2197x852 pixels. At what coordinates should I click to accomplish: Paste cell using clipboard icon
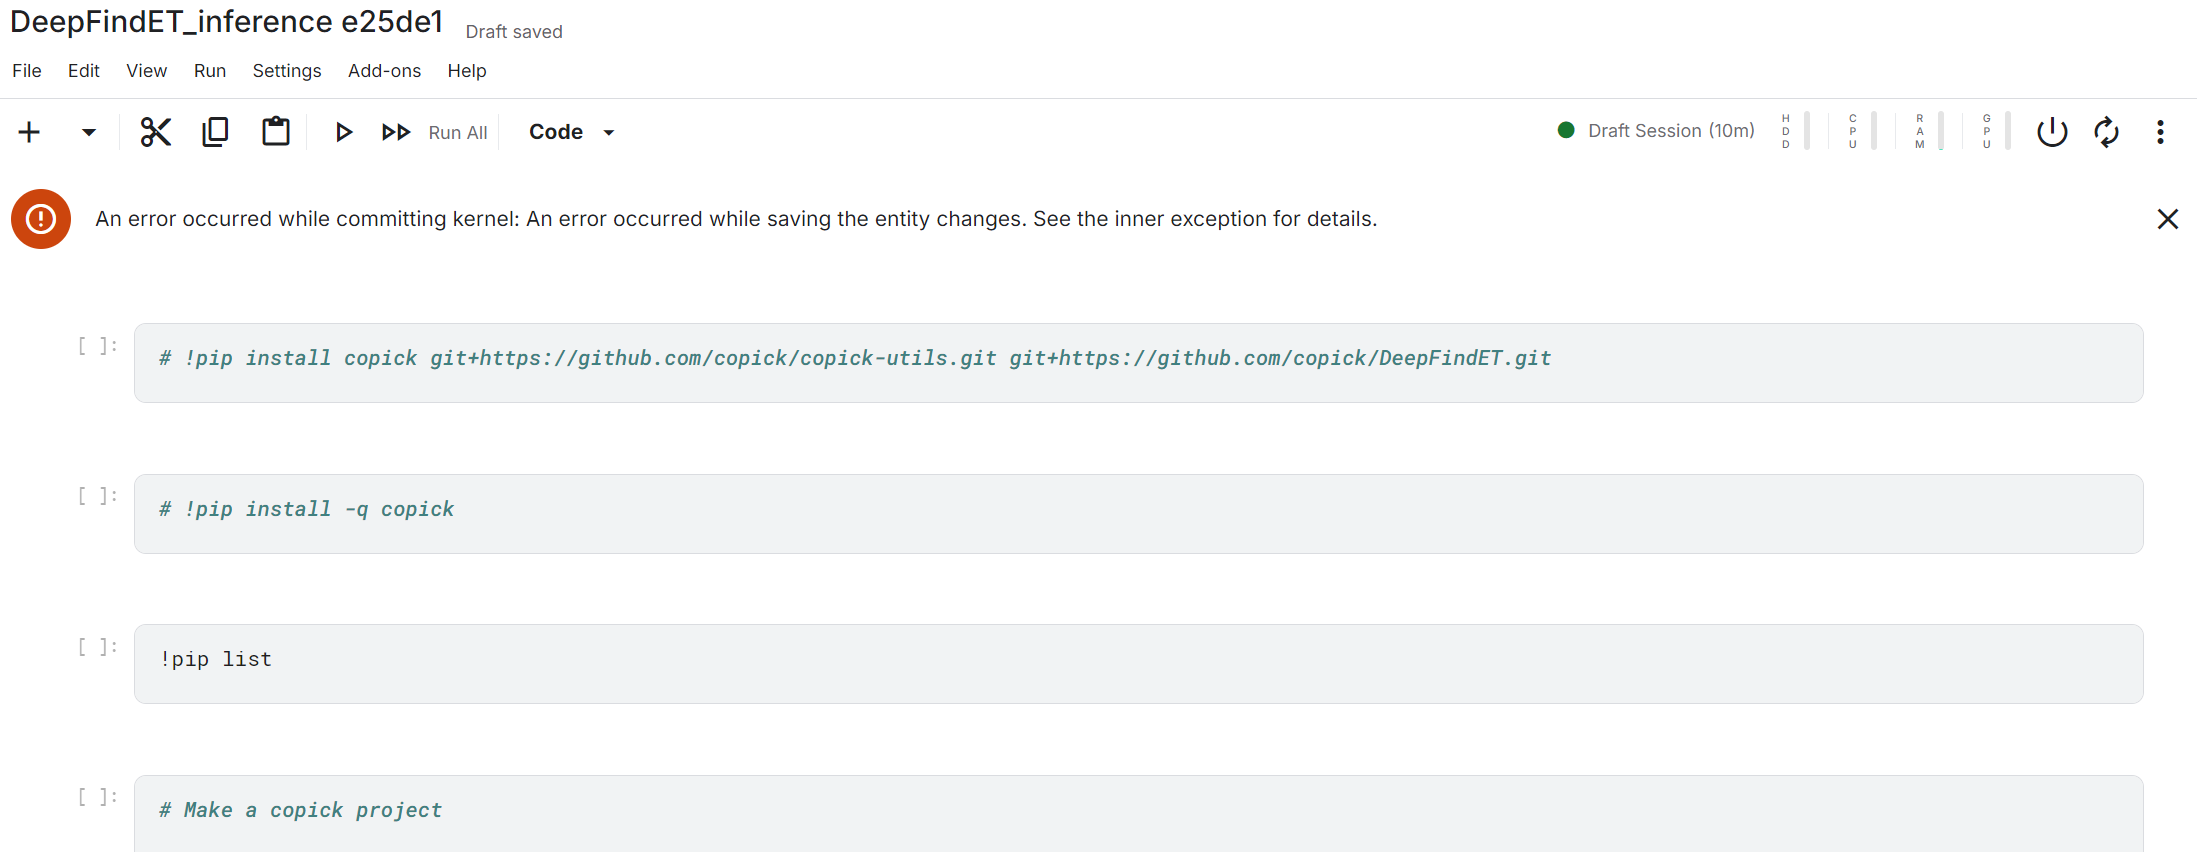276,132
